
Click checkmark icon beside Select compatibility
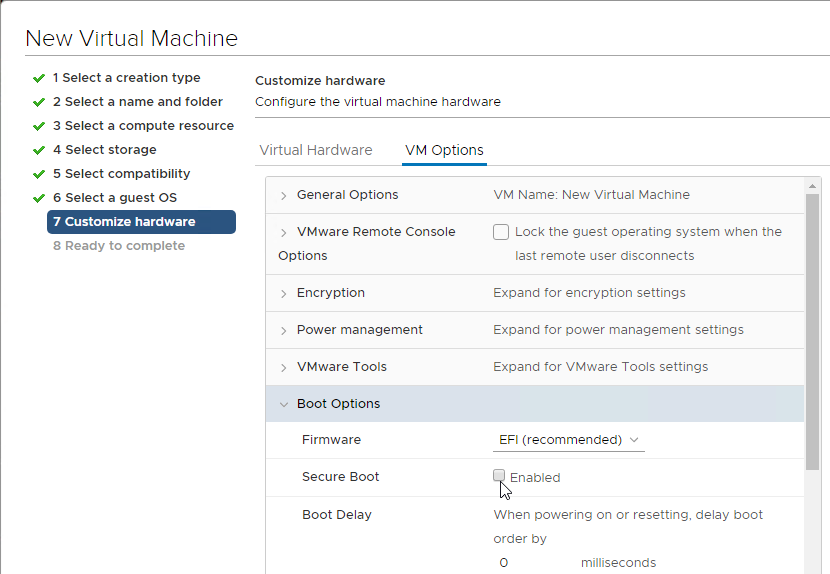[x=39, y=174]
